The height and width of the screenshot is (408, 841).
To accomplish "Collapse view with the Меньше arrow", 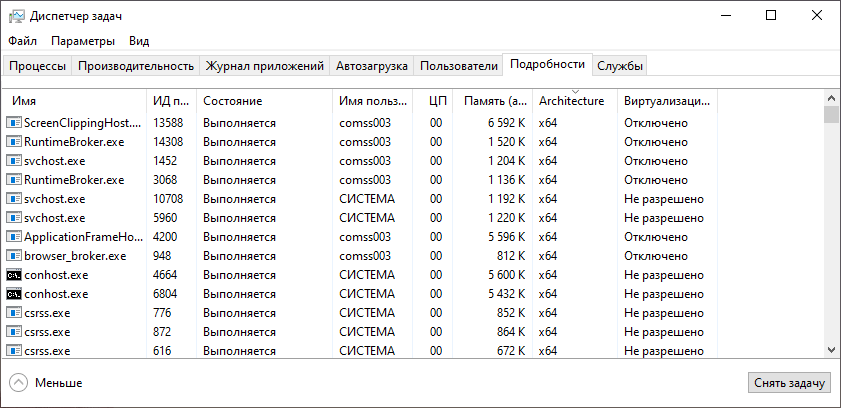I will pyautogui.click(x=19, y=382).
